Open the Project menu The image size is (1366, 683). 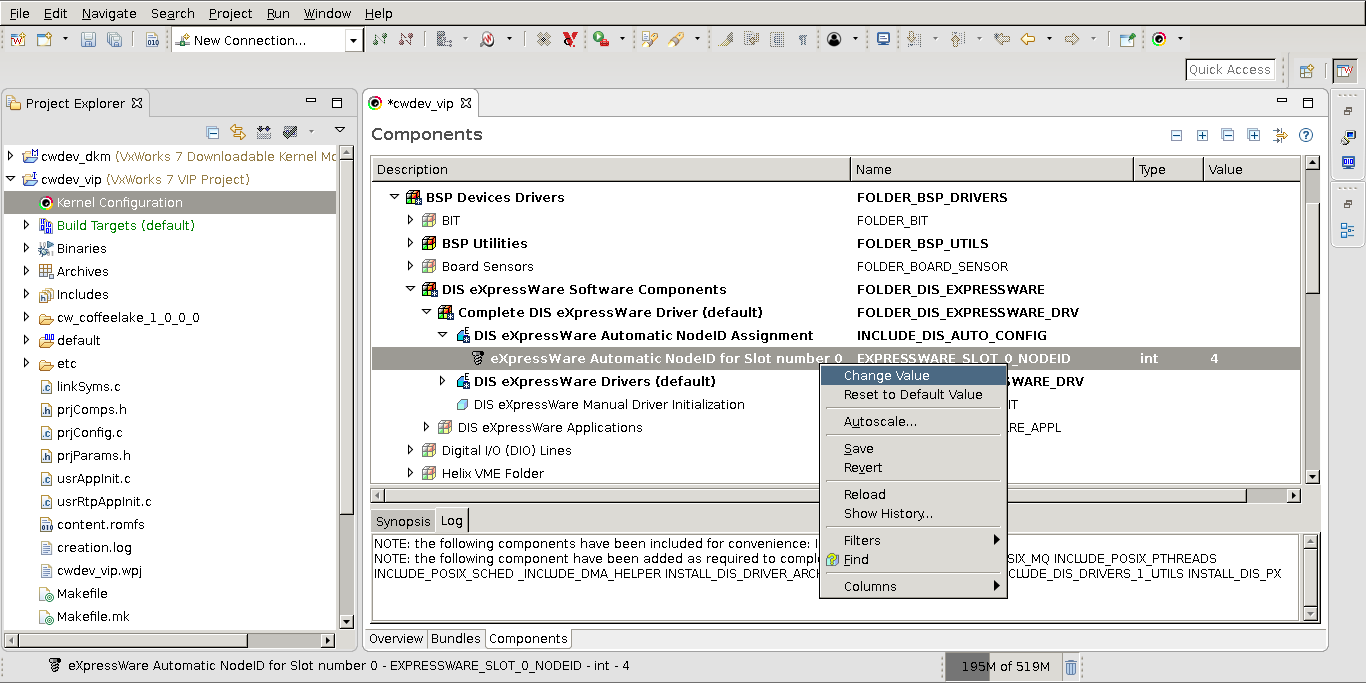pyautogui.click(x=230, y=13)
